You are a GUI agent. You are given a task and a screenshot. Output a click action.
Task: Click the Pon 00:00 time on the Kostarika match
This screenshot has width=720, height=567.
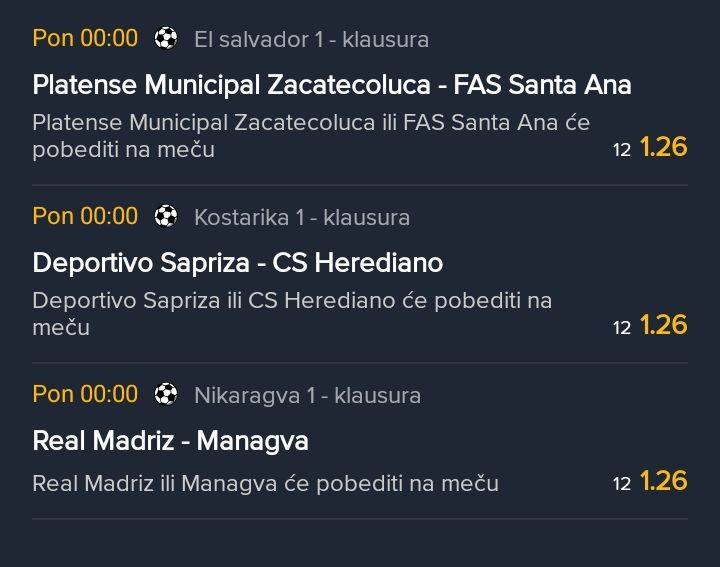tap(85, 216)
